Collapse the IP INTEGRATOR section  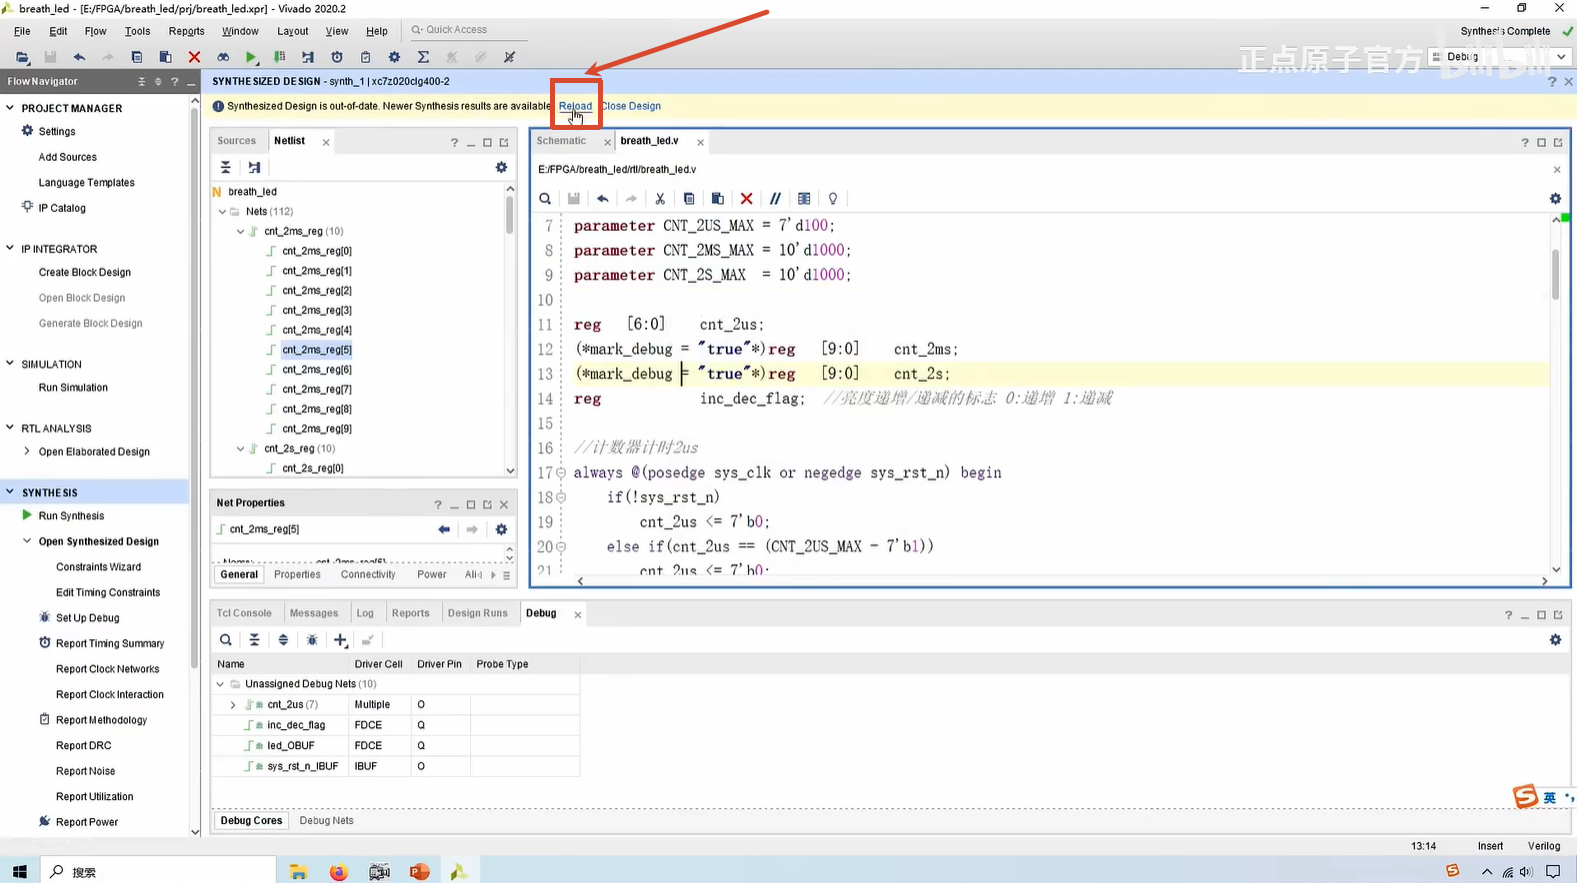tap(10, 248)
